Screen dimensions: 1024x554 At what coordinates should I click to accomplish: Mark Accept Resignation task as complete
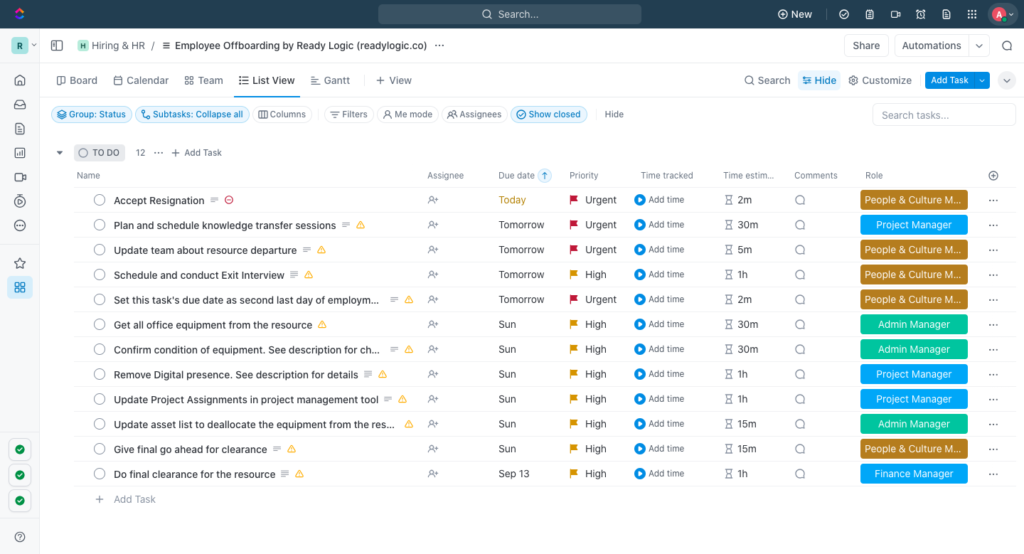pyautogui.click(x=99, y=200)
